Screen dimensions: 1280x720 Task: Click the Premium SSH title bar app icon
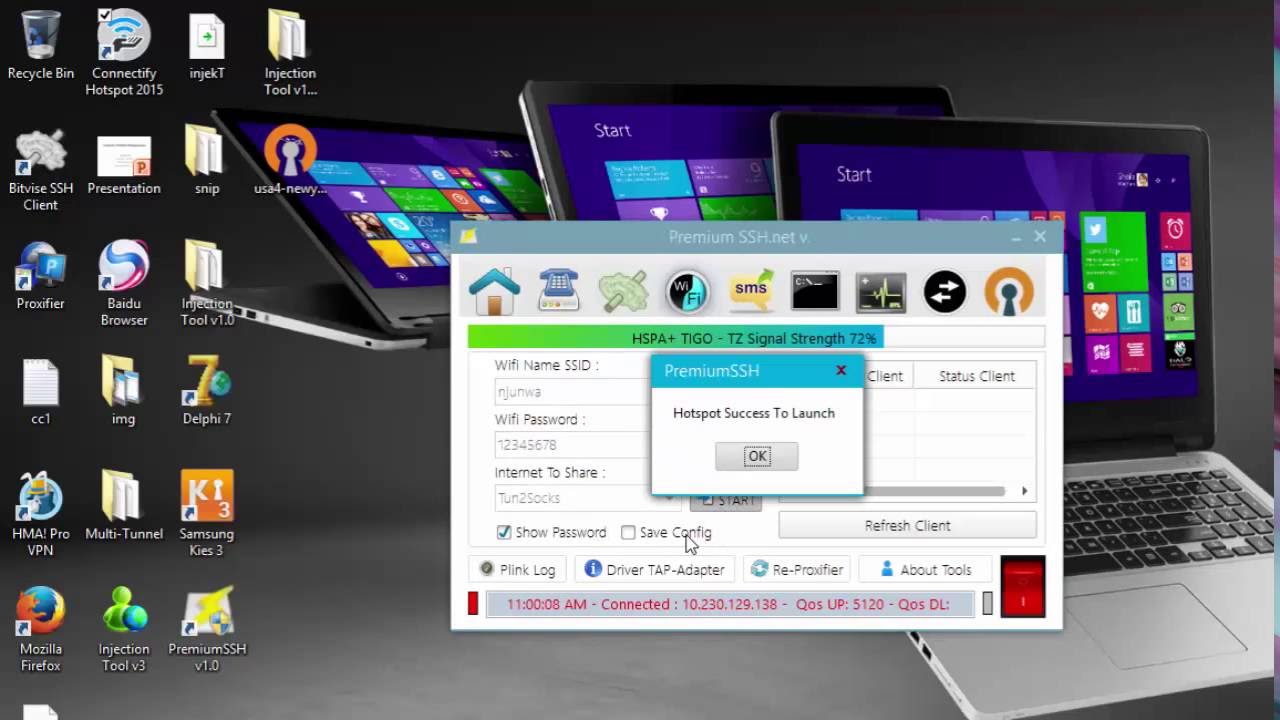pos(468,237)
